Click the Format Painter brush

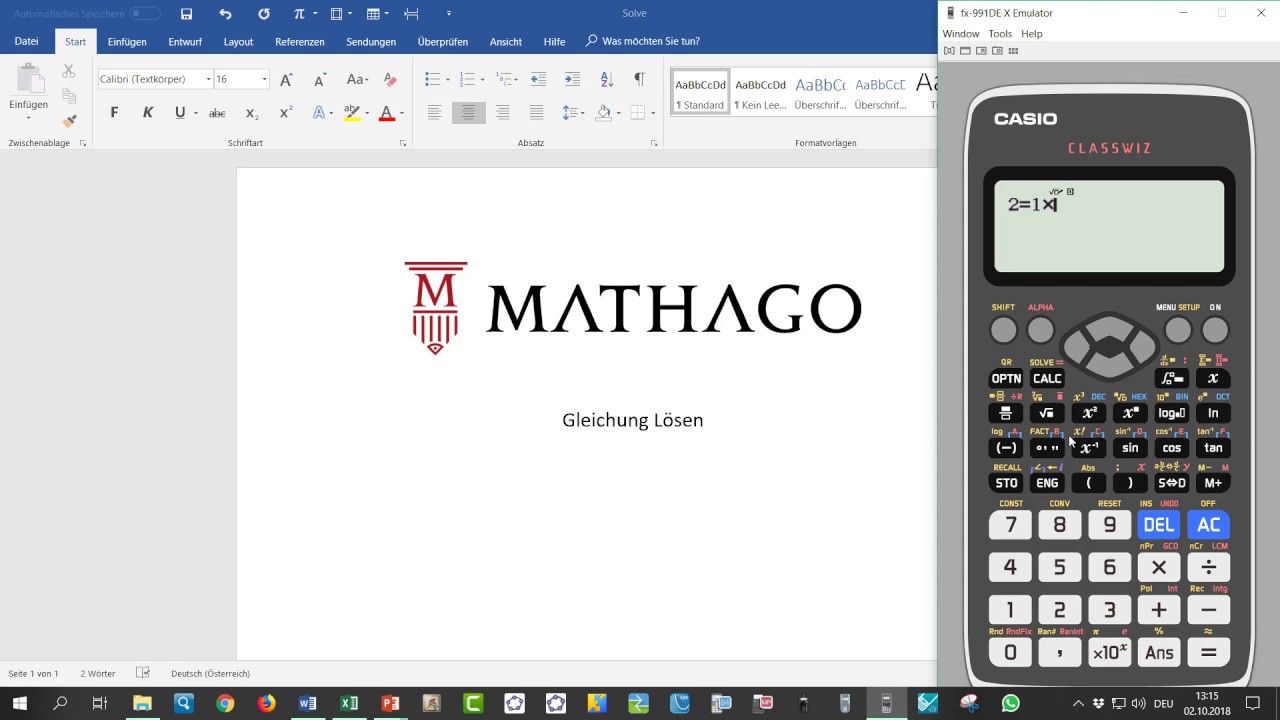[x=69, y=121]
